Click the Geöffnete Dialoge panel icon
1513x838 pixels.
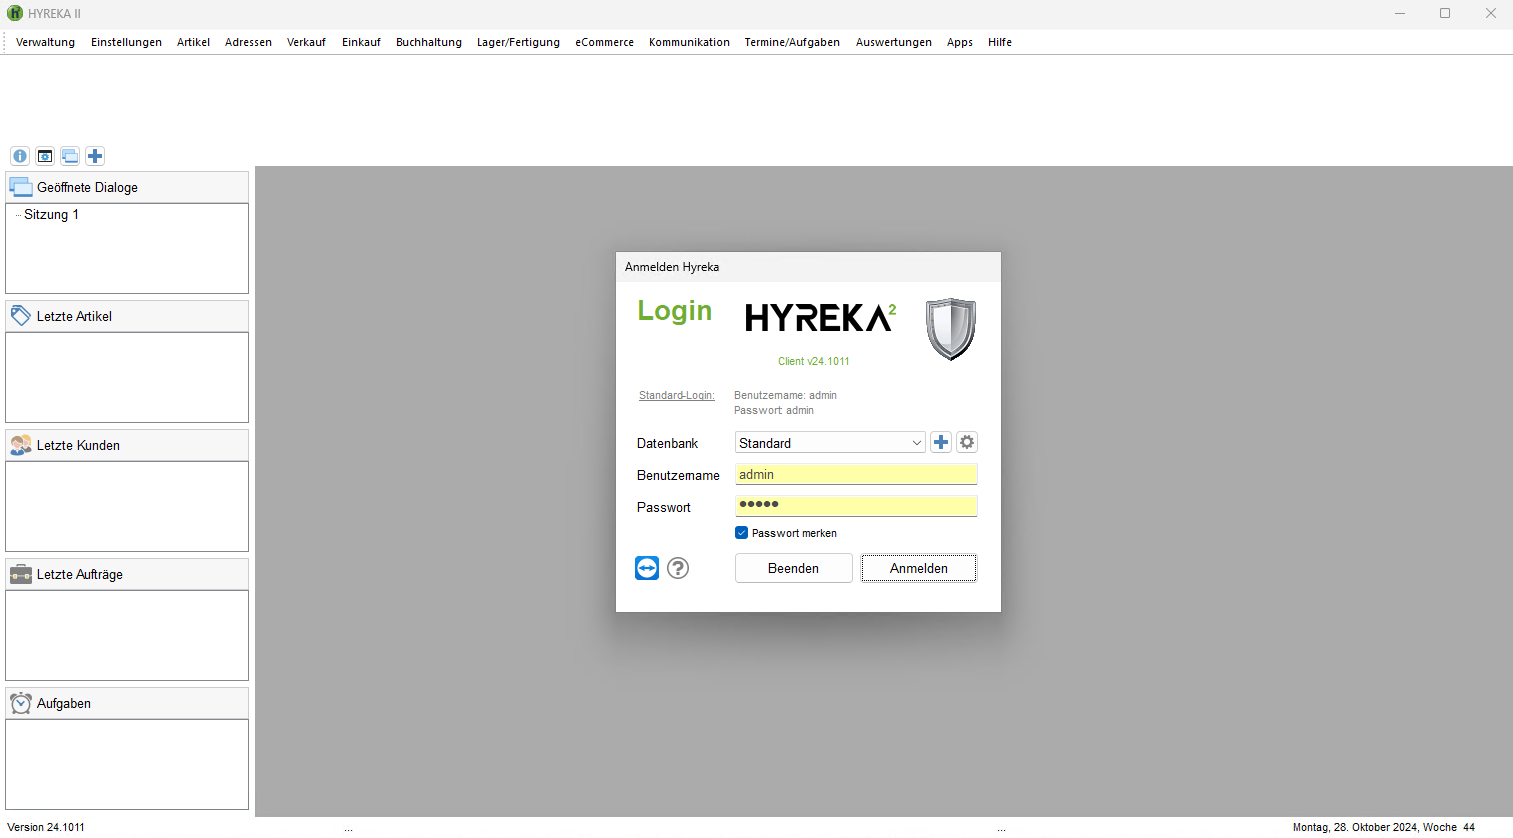click(21, 187)
